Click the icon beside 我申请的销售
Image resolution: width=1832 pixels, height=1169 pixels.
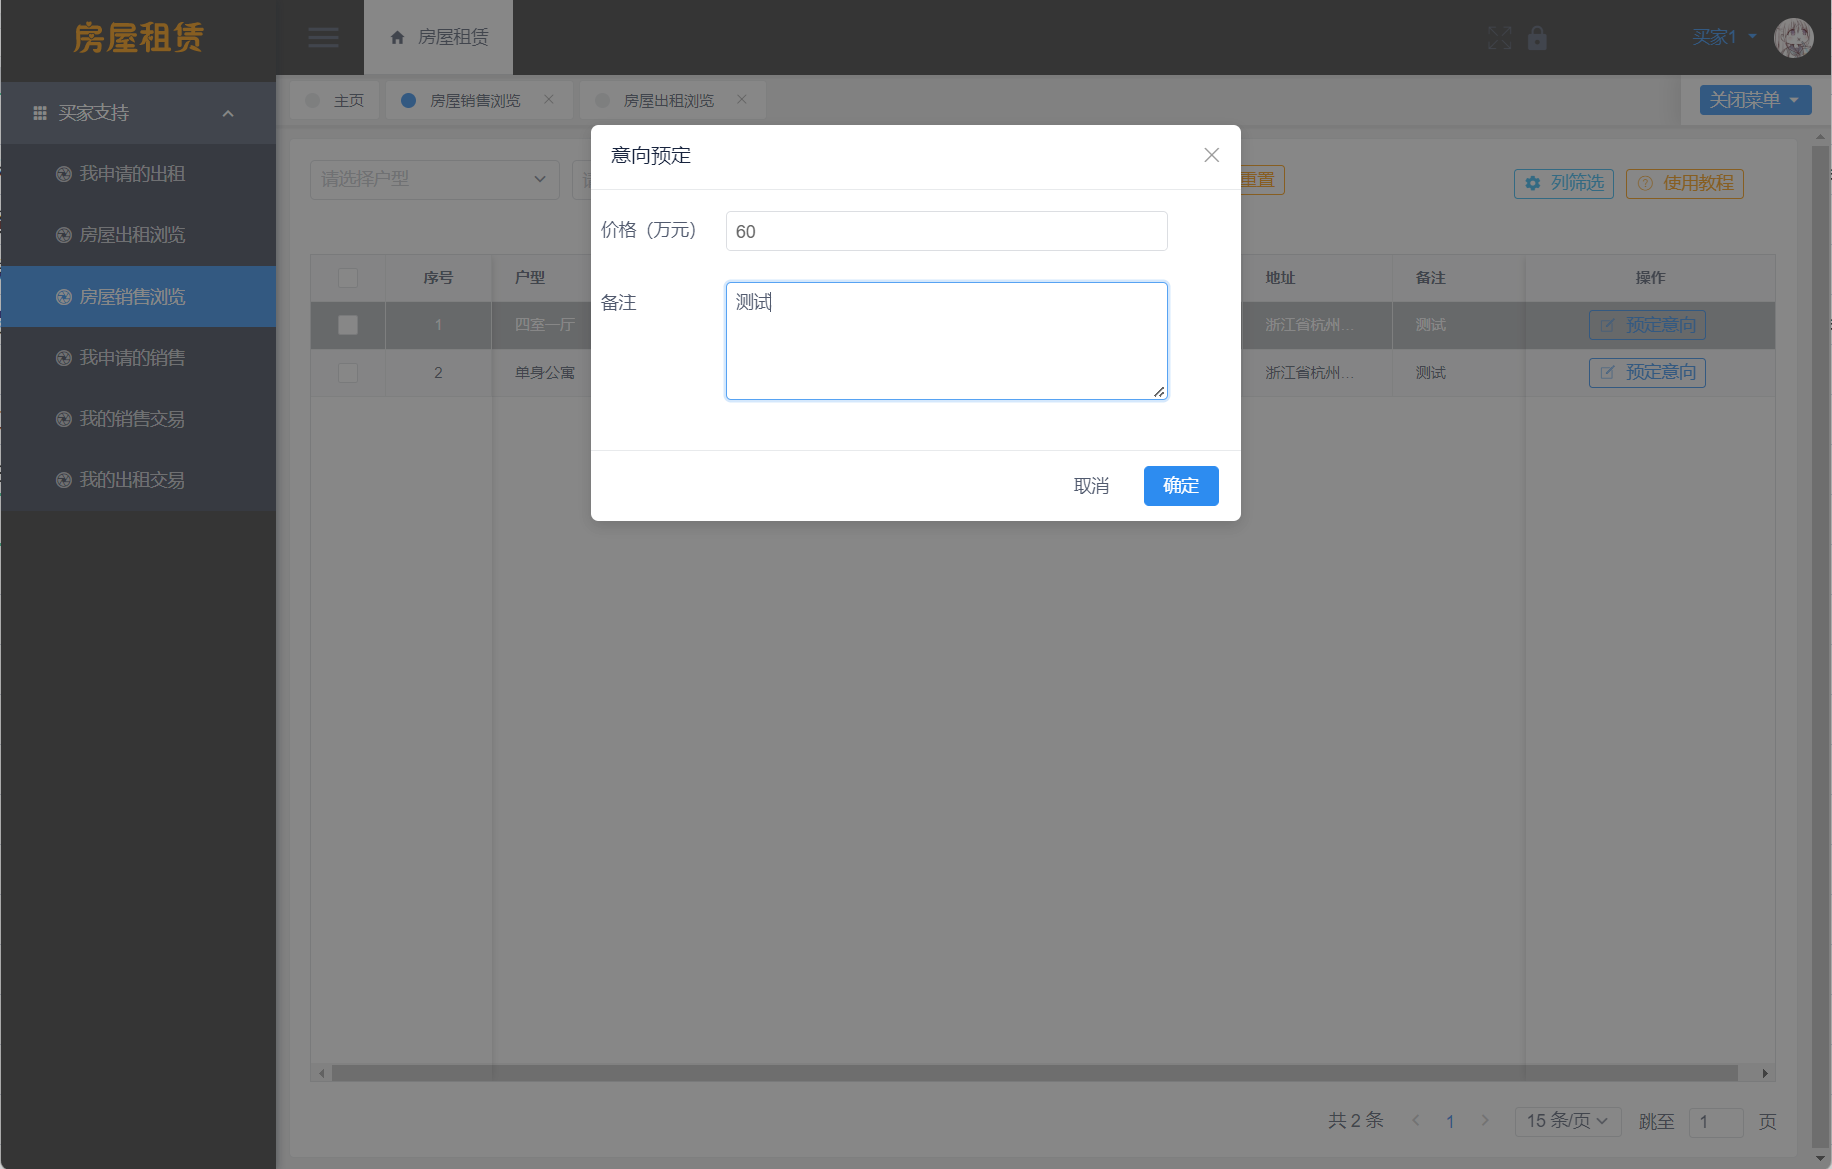(x=63, y=358)
